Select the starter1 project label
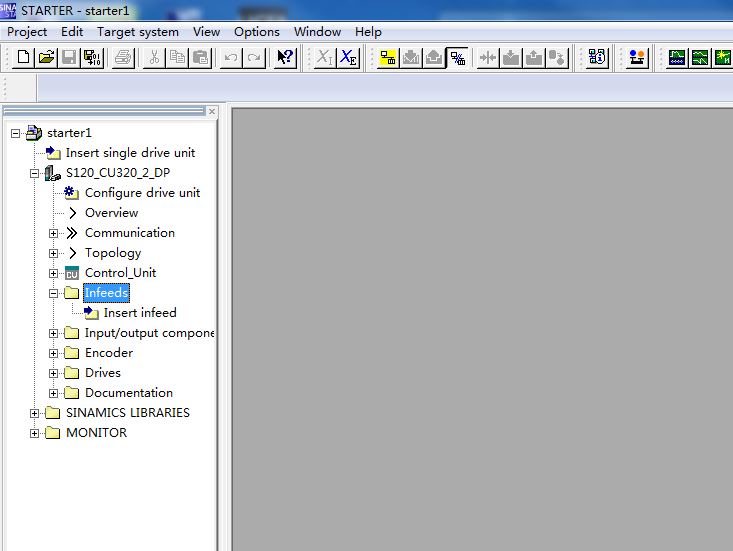Image resolution: width=733 pixels, height=551 pixels. click(x=69, y=133)
